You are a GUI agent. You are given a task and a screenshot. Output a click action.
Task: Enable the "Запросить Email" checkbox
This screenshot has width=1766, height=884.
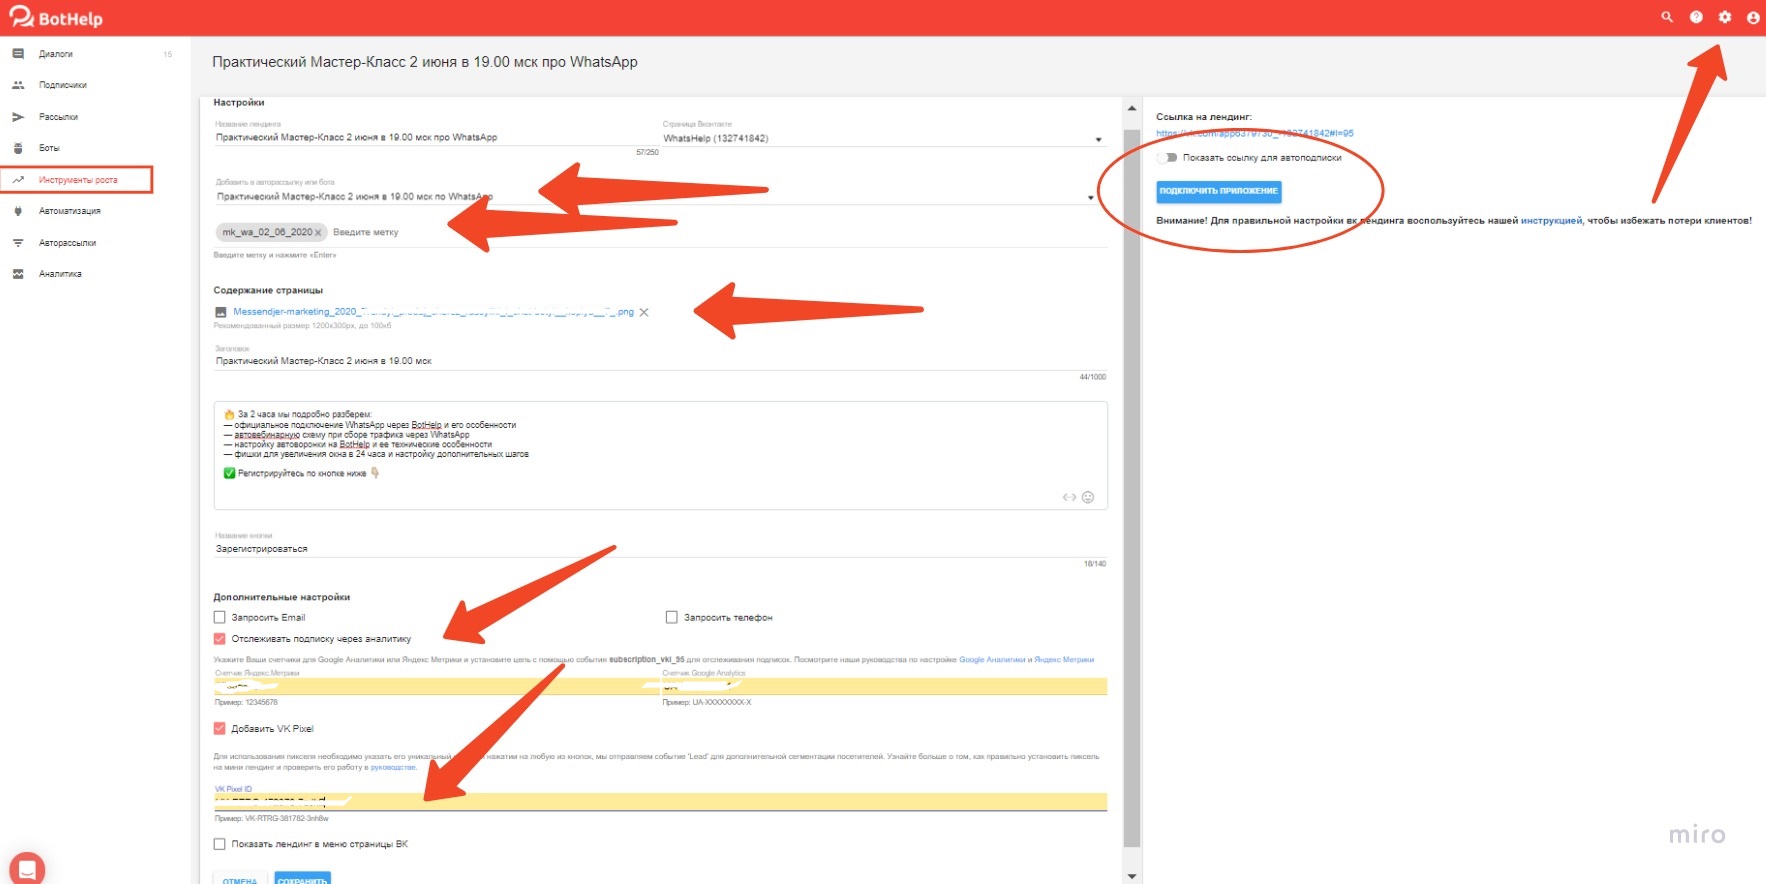(220, 617)
